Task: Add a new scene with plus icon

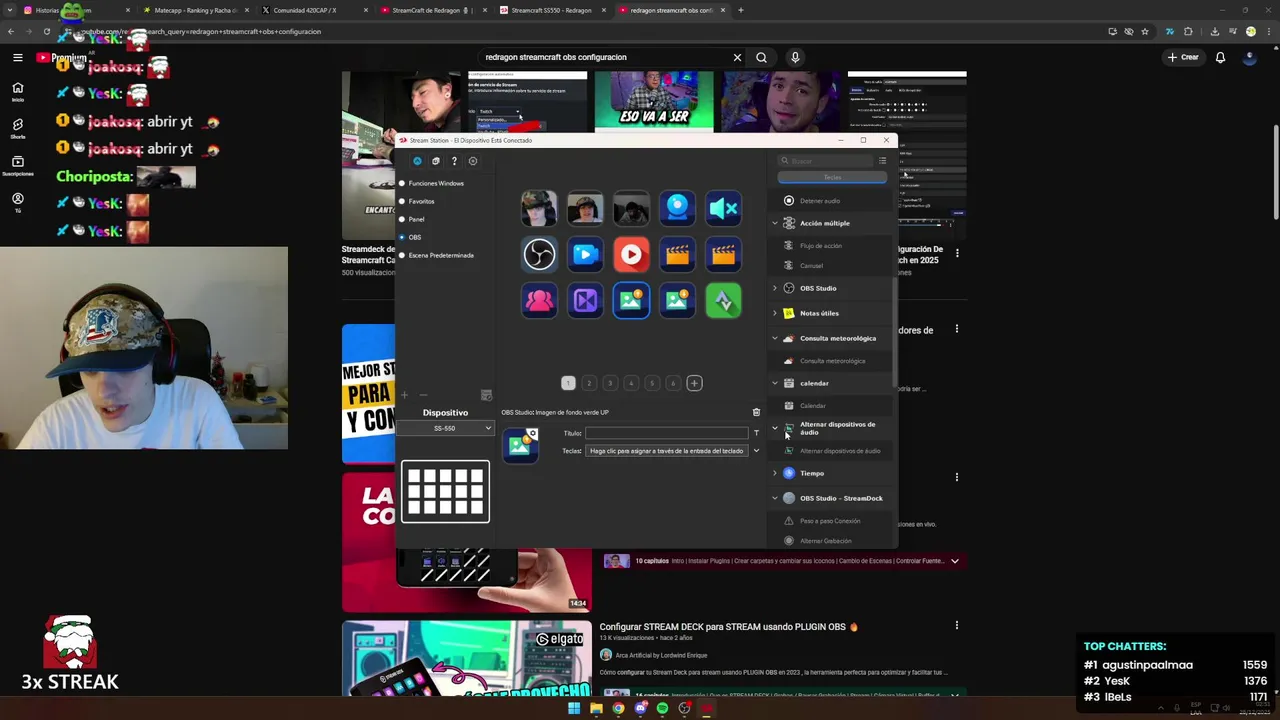Action: 405,395
